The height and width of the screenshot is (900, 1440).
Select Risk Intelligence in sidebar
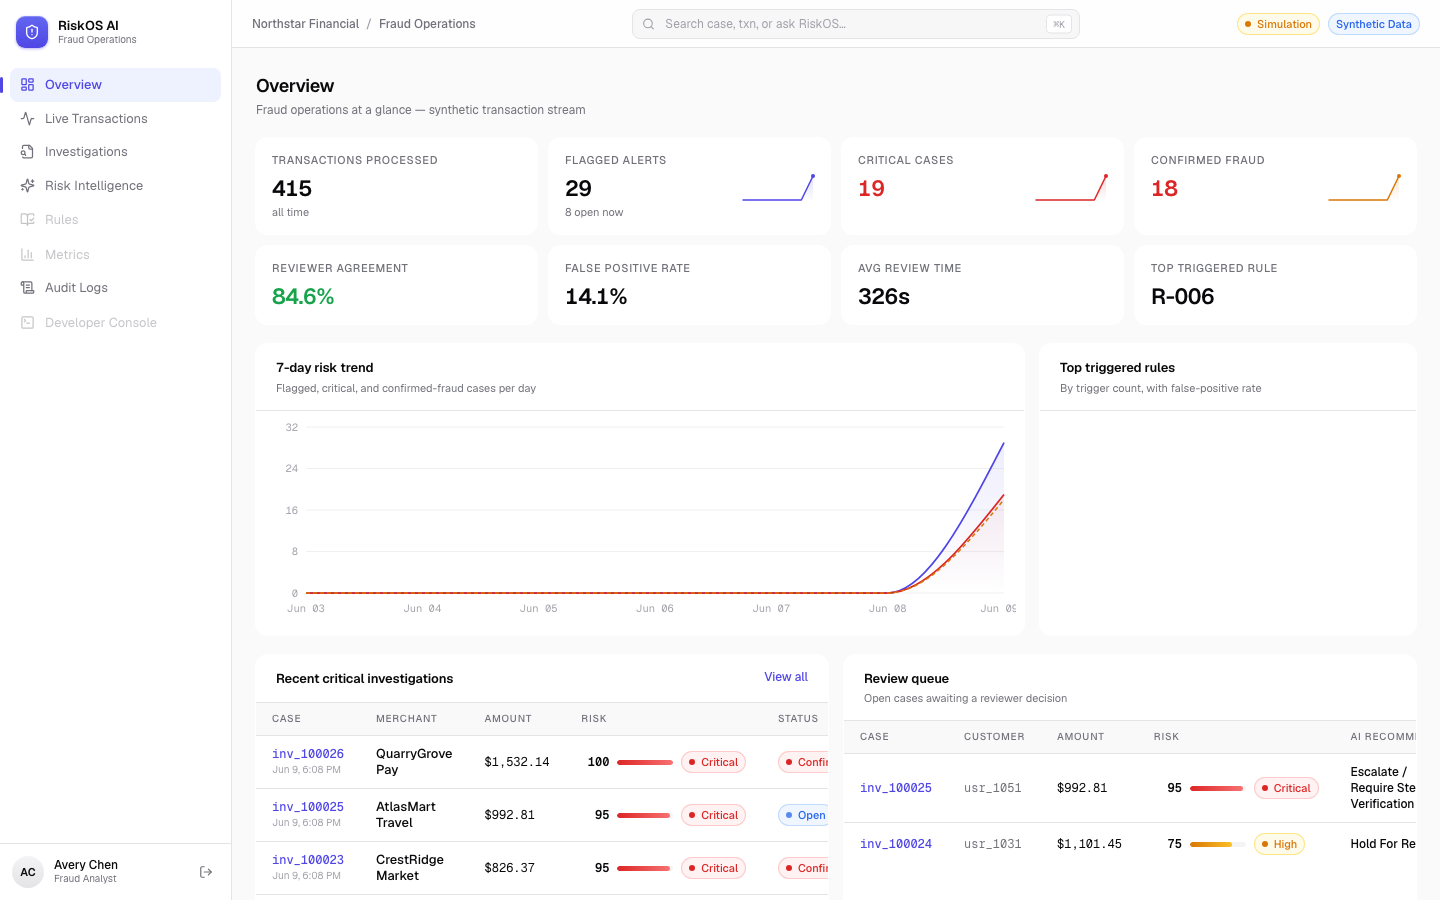coord(115,186)
